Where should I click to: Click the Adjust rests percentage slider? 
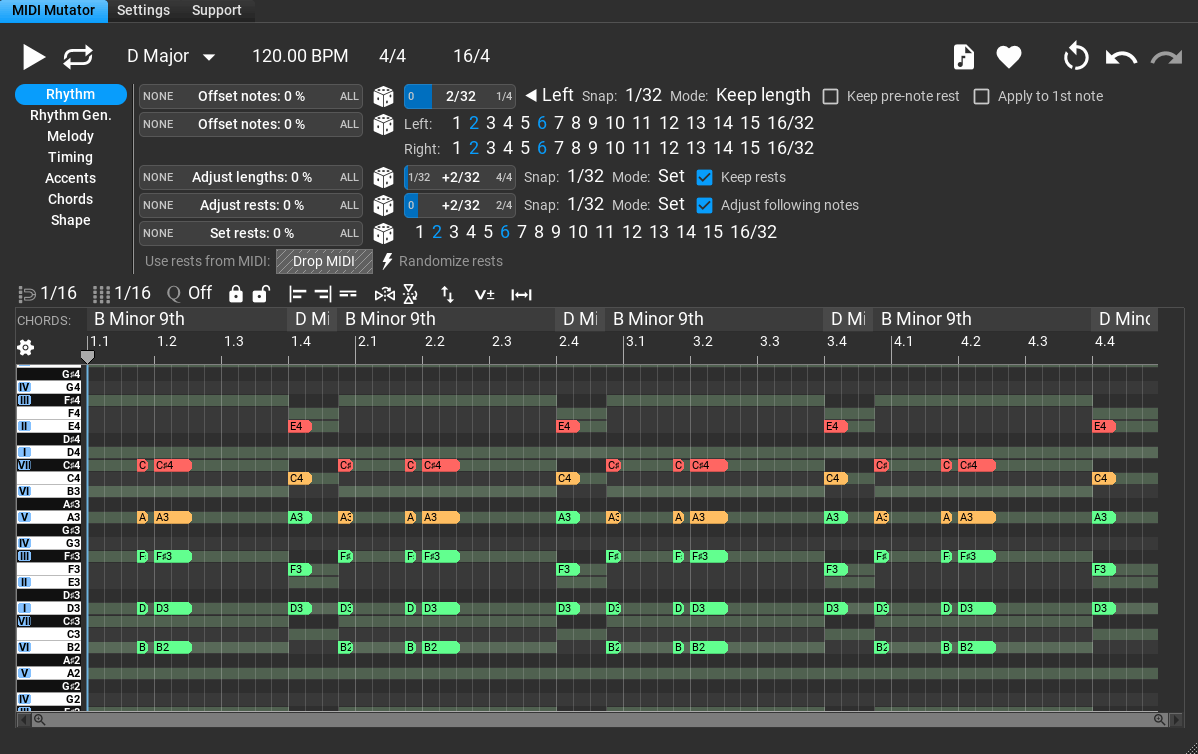click(251, 206)
